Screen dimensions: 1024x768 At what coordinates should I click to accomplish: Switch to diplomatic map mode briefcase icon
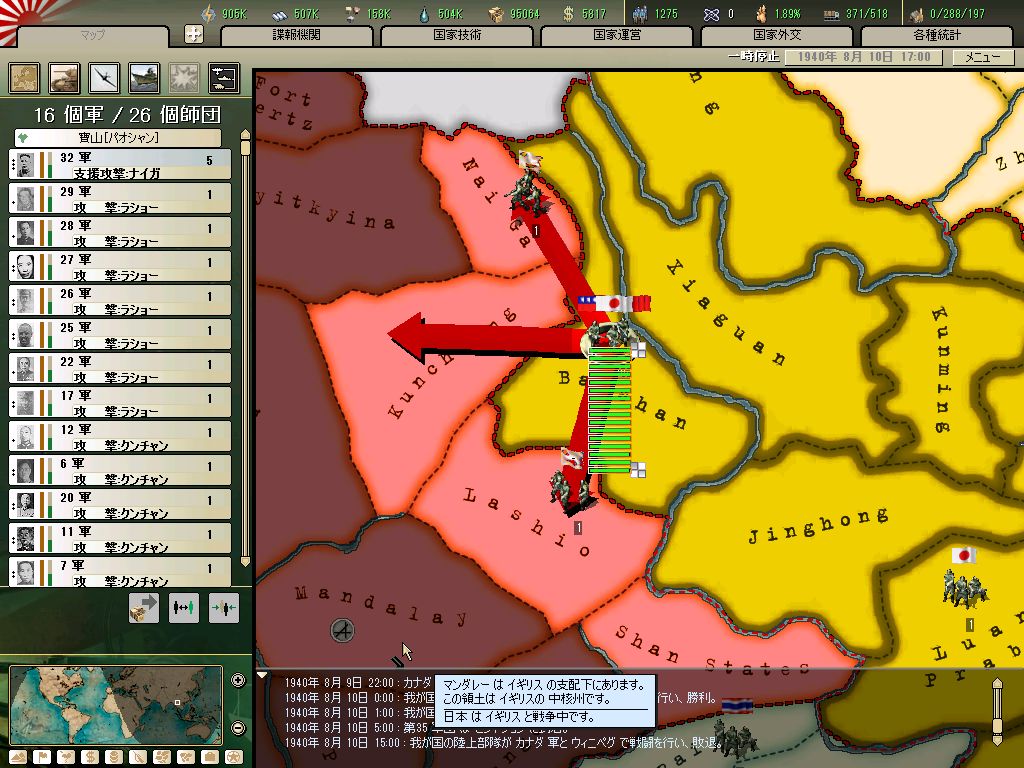tap(210, 758)
